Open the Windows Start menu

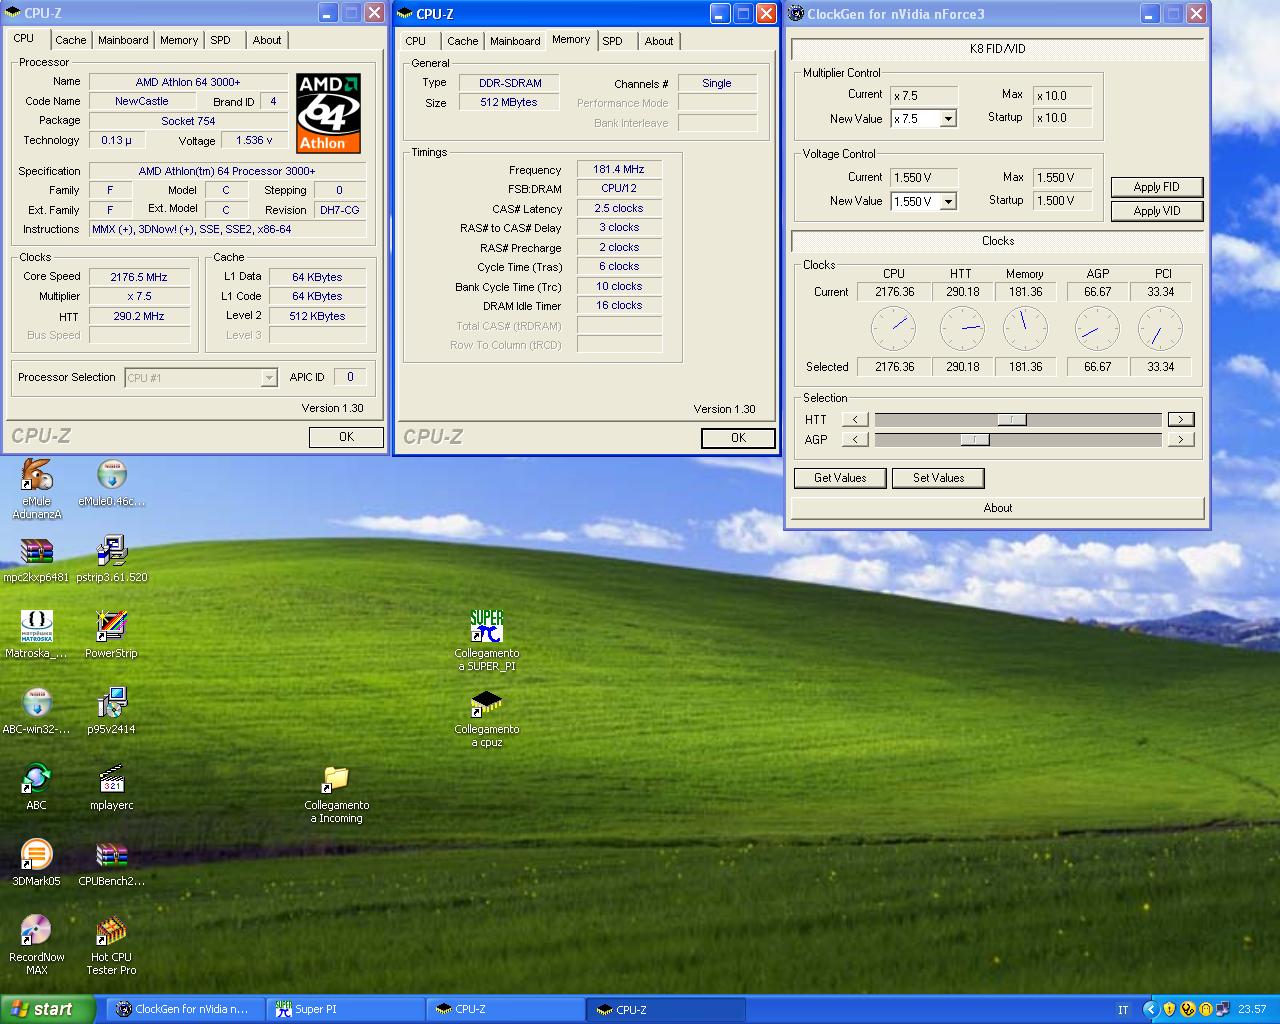48,1009
